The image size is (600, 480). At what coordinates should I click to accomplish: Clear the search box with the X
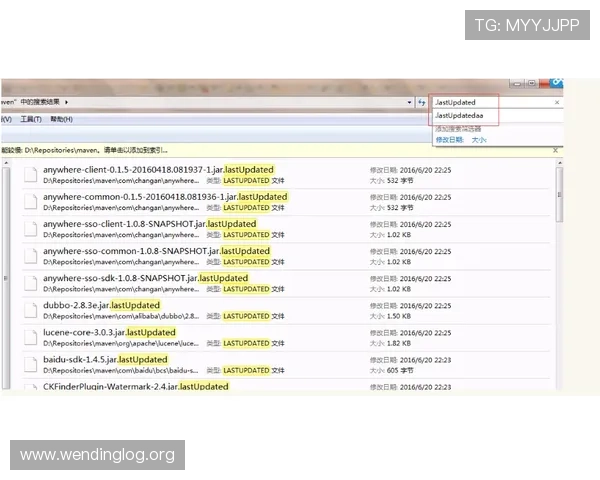point(557,102)
